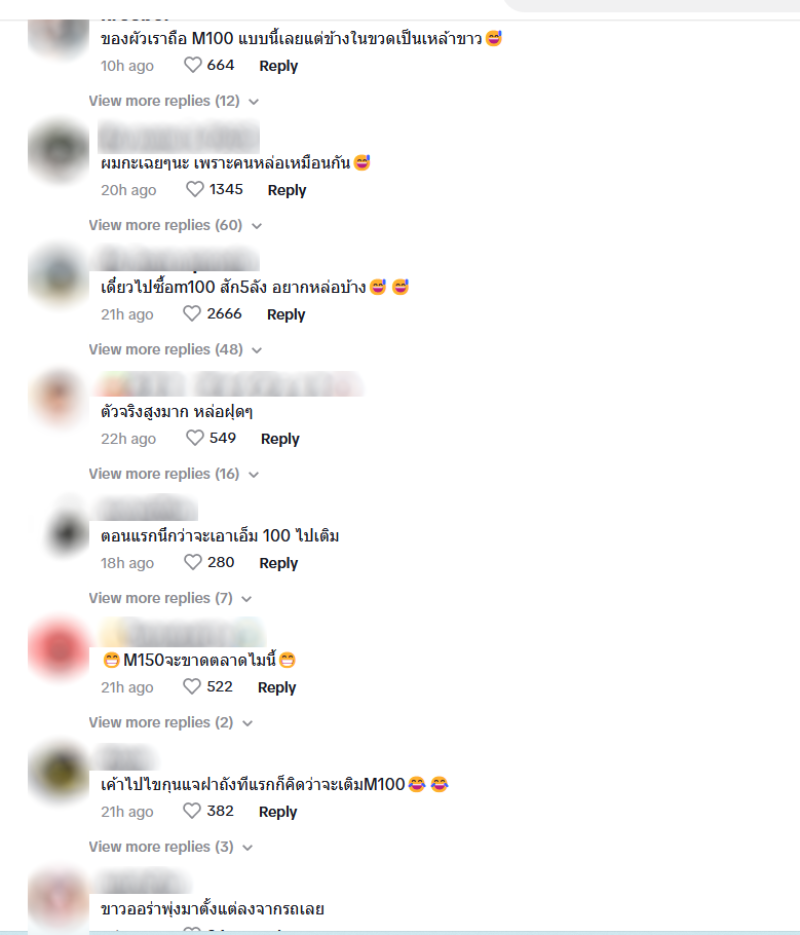Like the comment with 1345 likes
The image size is (800, 935).
(x=195, y=190)
